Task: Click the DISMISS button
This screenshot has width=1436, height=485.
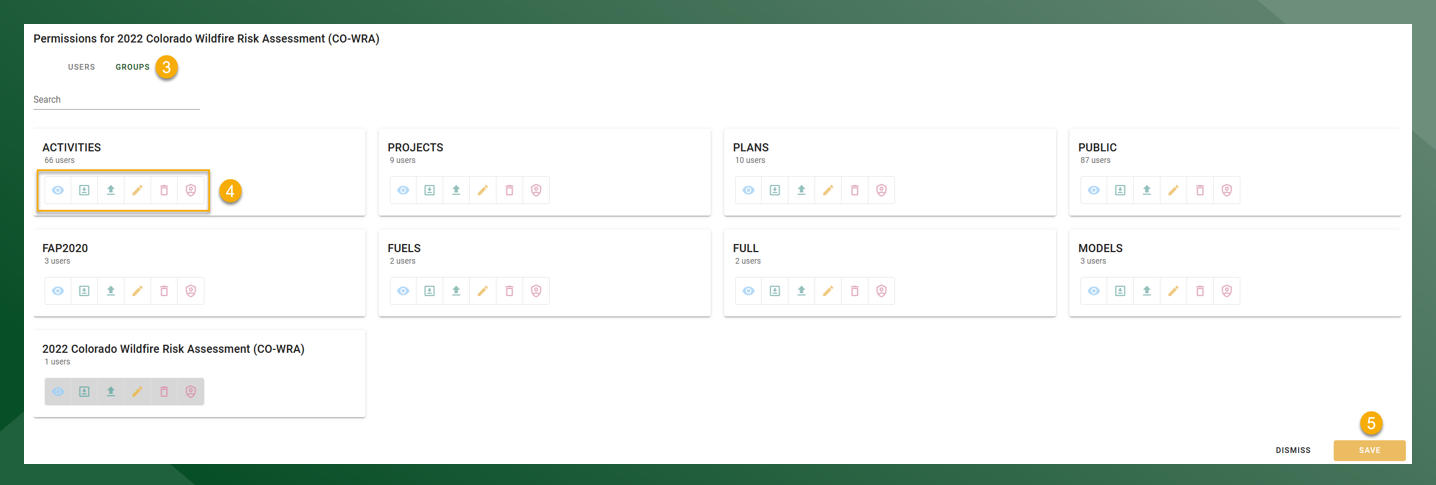Action: 1293,450
